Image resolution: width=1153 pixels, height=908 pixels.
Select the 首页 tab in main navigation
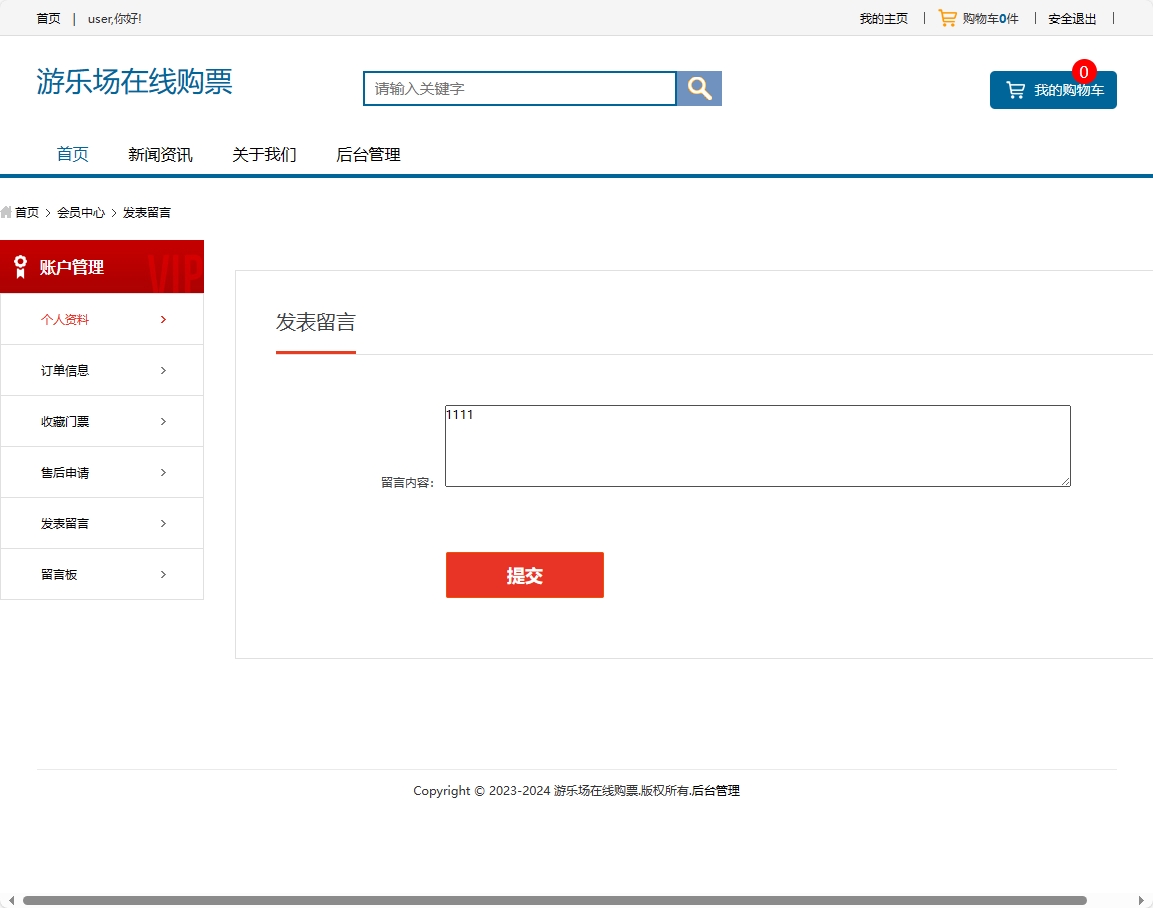[x=71, y=154]
